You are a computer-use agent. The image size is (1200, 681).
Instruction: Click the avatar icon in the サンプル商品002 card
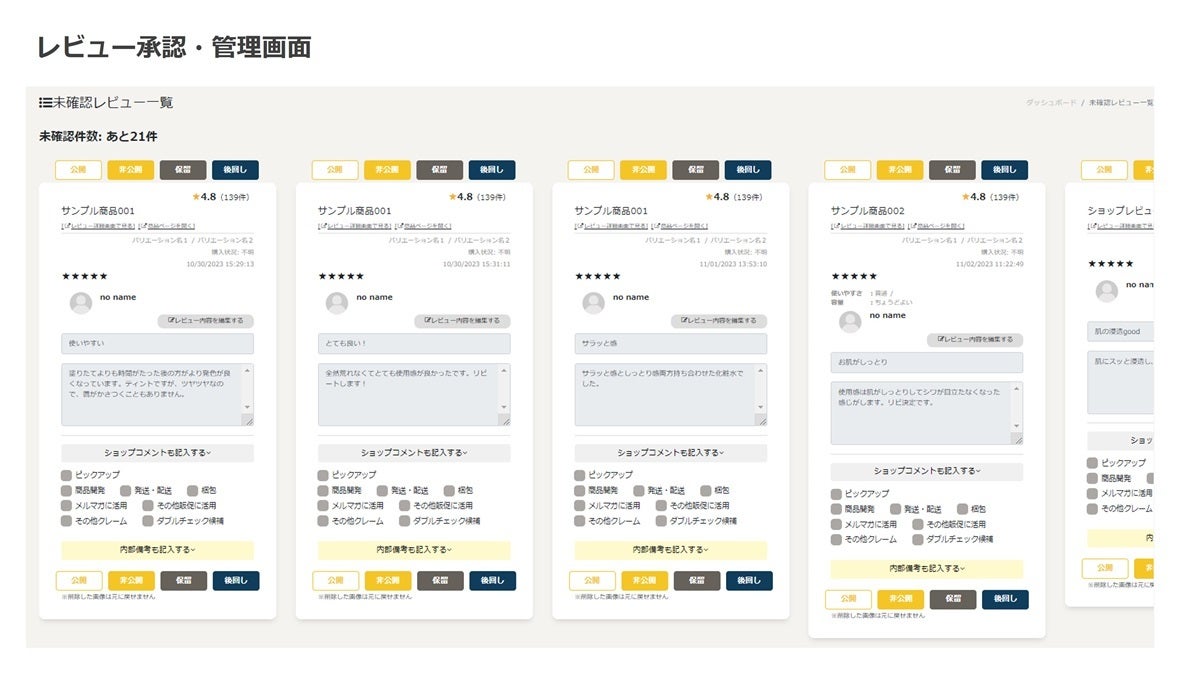pos(850,321)
